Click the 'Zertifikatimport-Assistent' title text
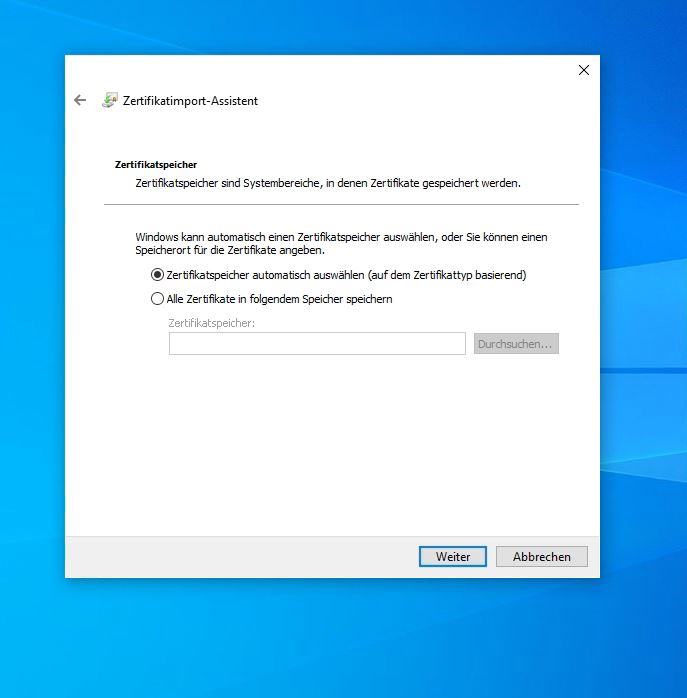This screenshot has height=698, width=687. click(x=190, y=101)
